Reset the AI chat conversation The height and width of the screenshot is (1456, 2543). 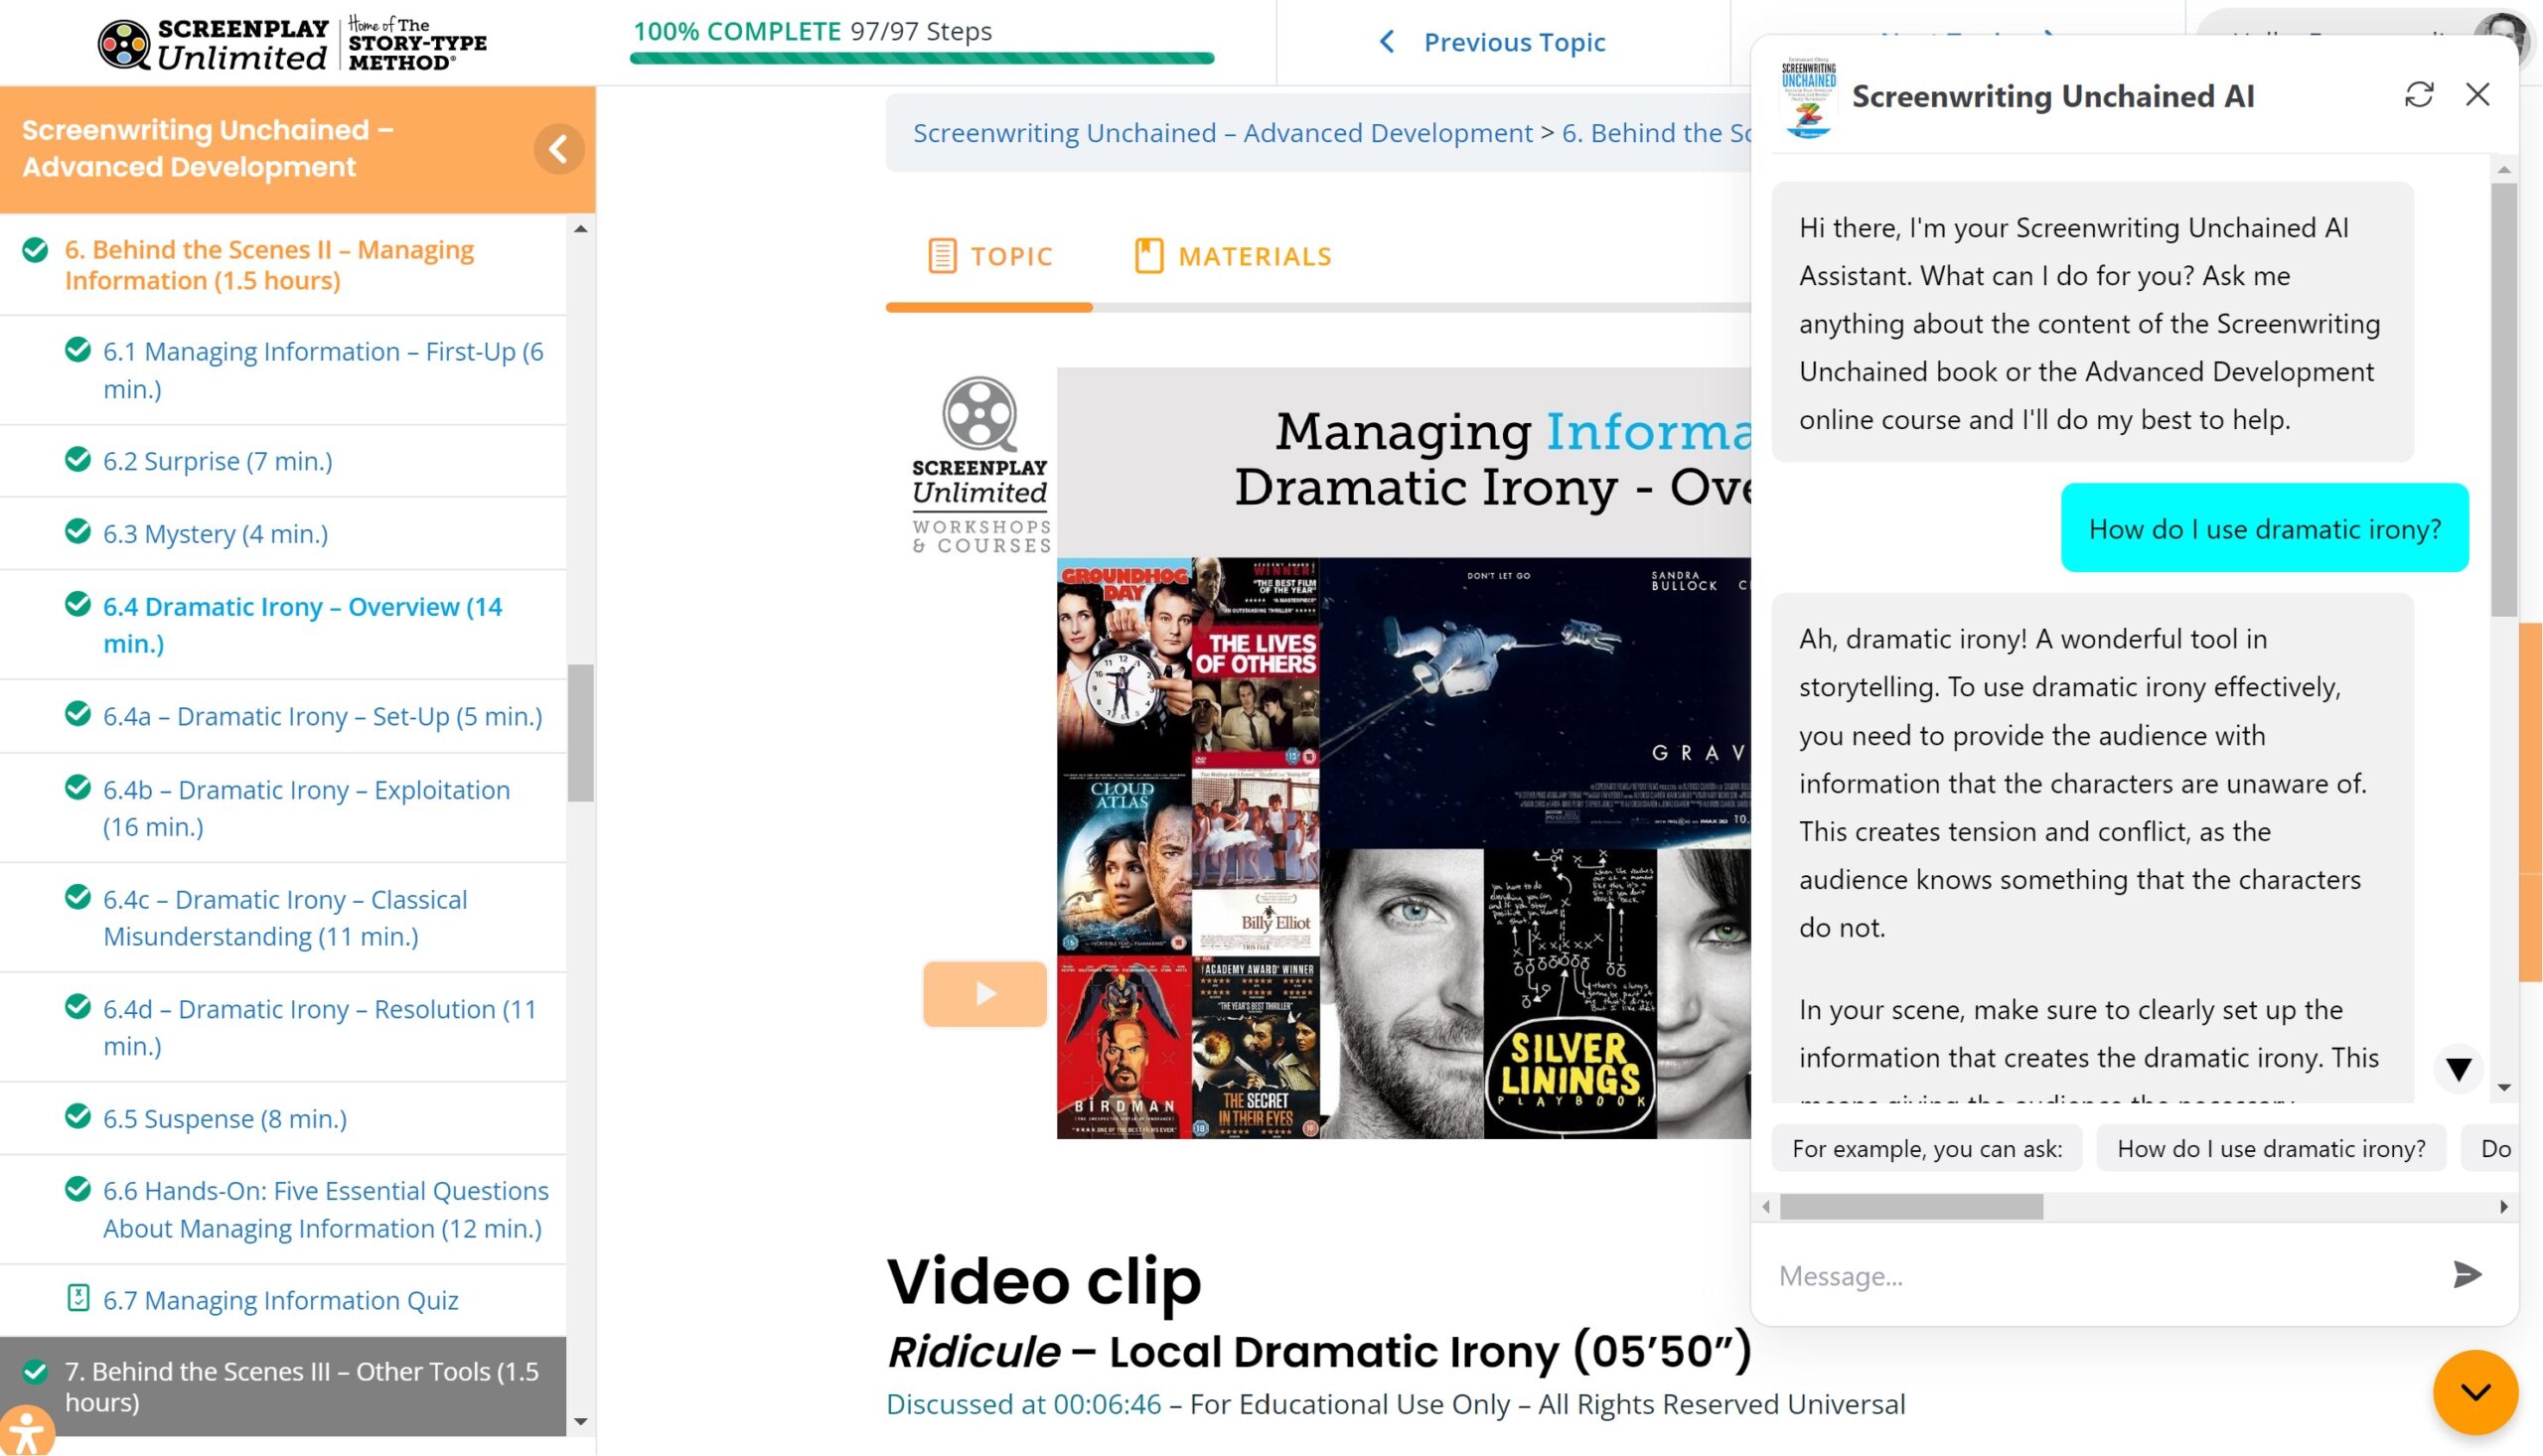[2418, 95]
